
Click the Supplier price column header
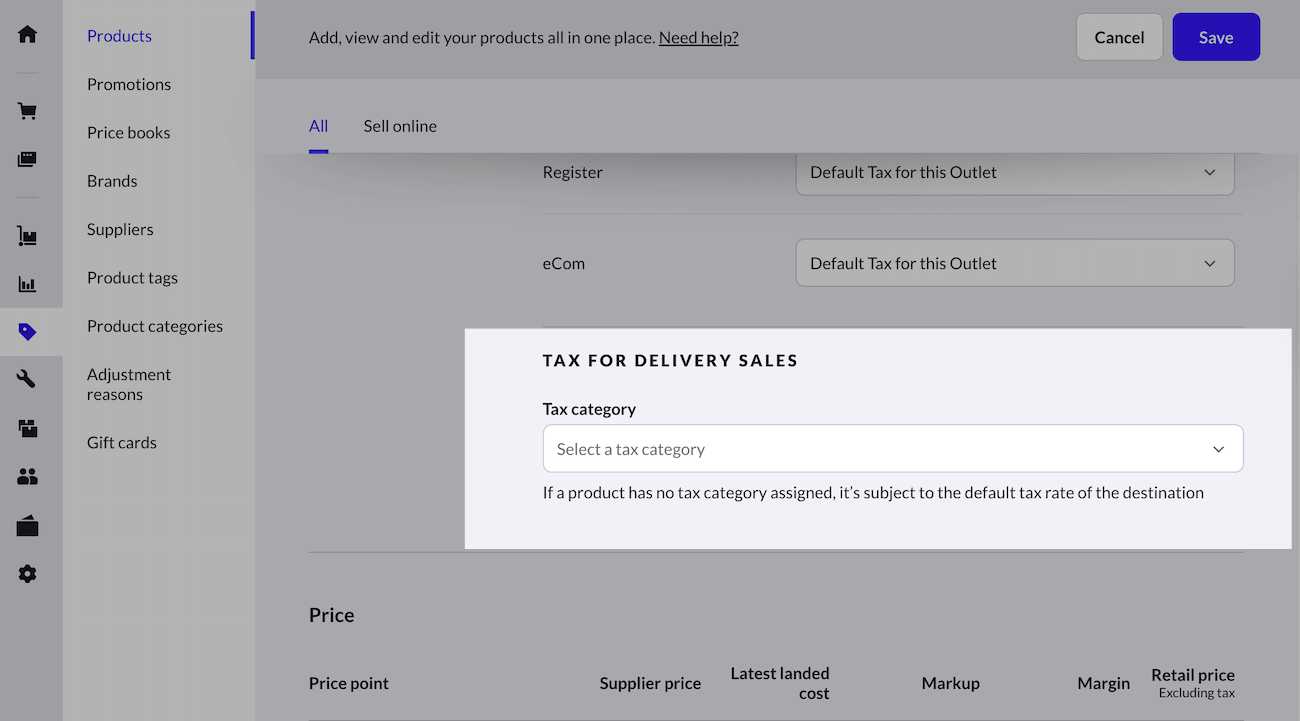[x=650, y=683]
